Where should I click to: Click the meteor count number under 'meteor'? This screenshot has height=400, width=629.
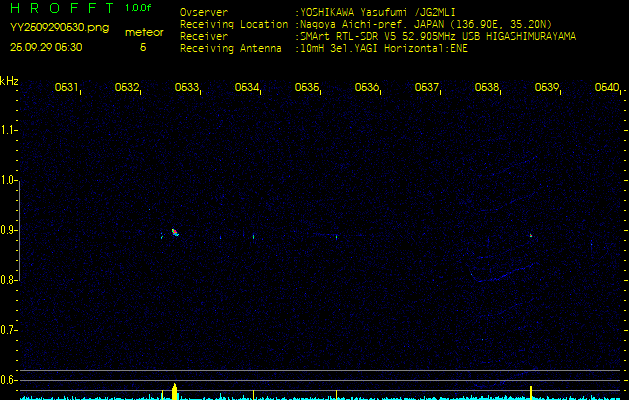tap(143, 47)
